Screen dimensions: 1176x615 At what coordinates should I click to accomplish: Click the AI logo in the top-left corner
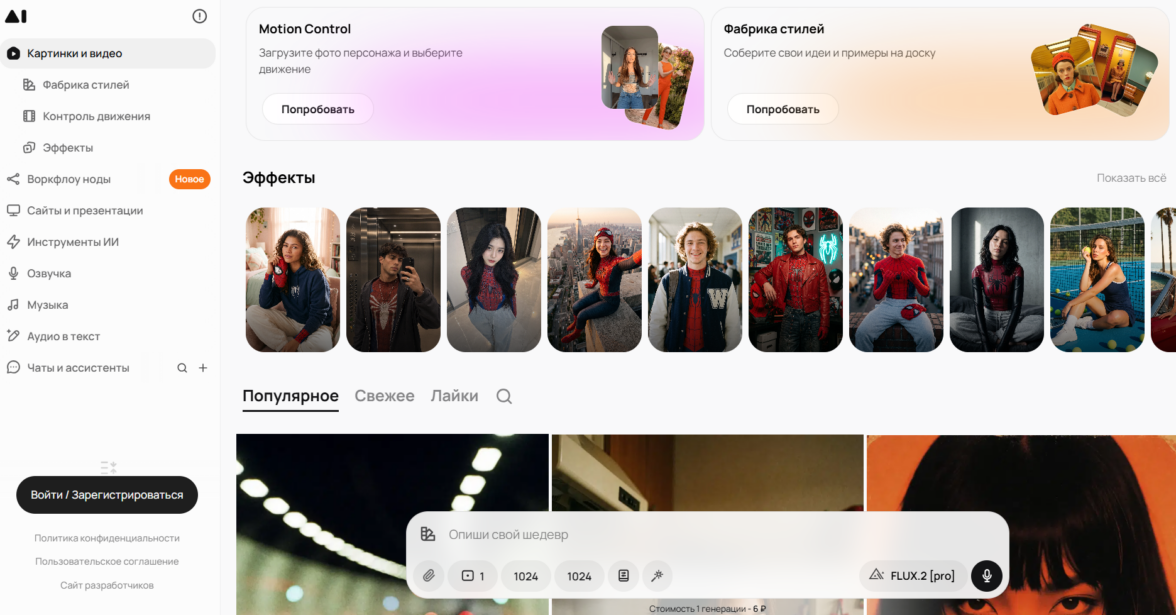click(16, 16)
